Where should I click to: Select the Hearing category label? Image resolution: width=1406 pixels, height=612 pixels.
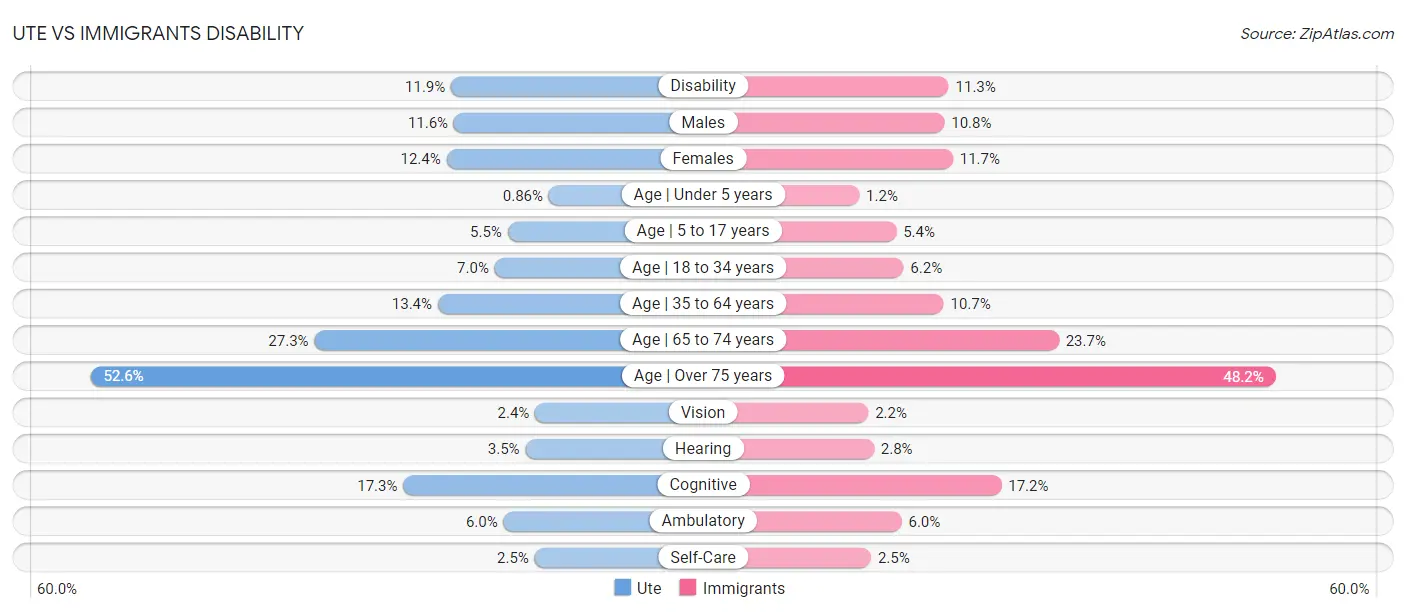tap(703, 448)
